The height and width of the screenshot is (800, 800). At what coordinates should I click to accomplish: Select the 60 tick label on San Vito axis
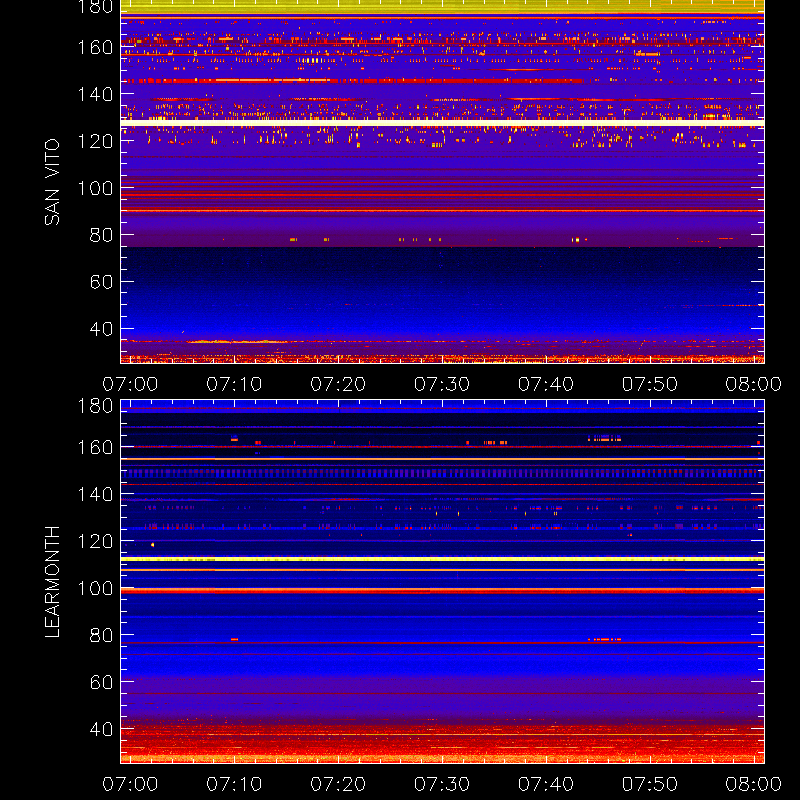click(x=101, y=282)
